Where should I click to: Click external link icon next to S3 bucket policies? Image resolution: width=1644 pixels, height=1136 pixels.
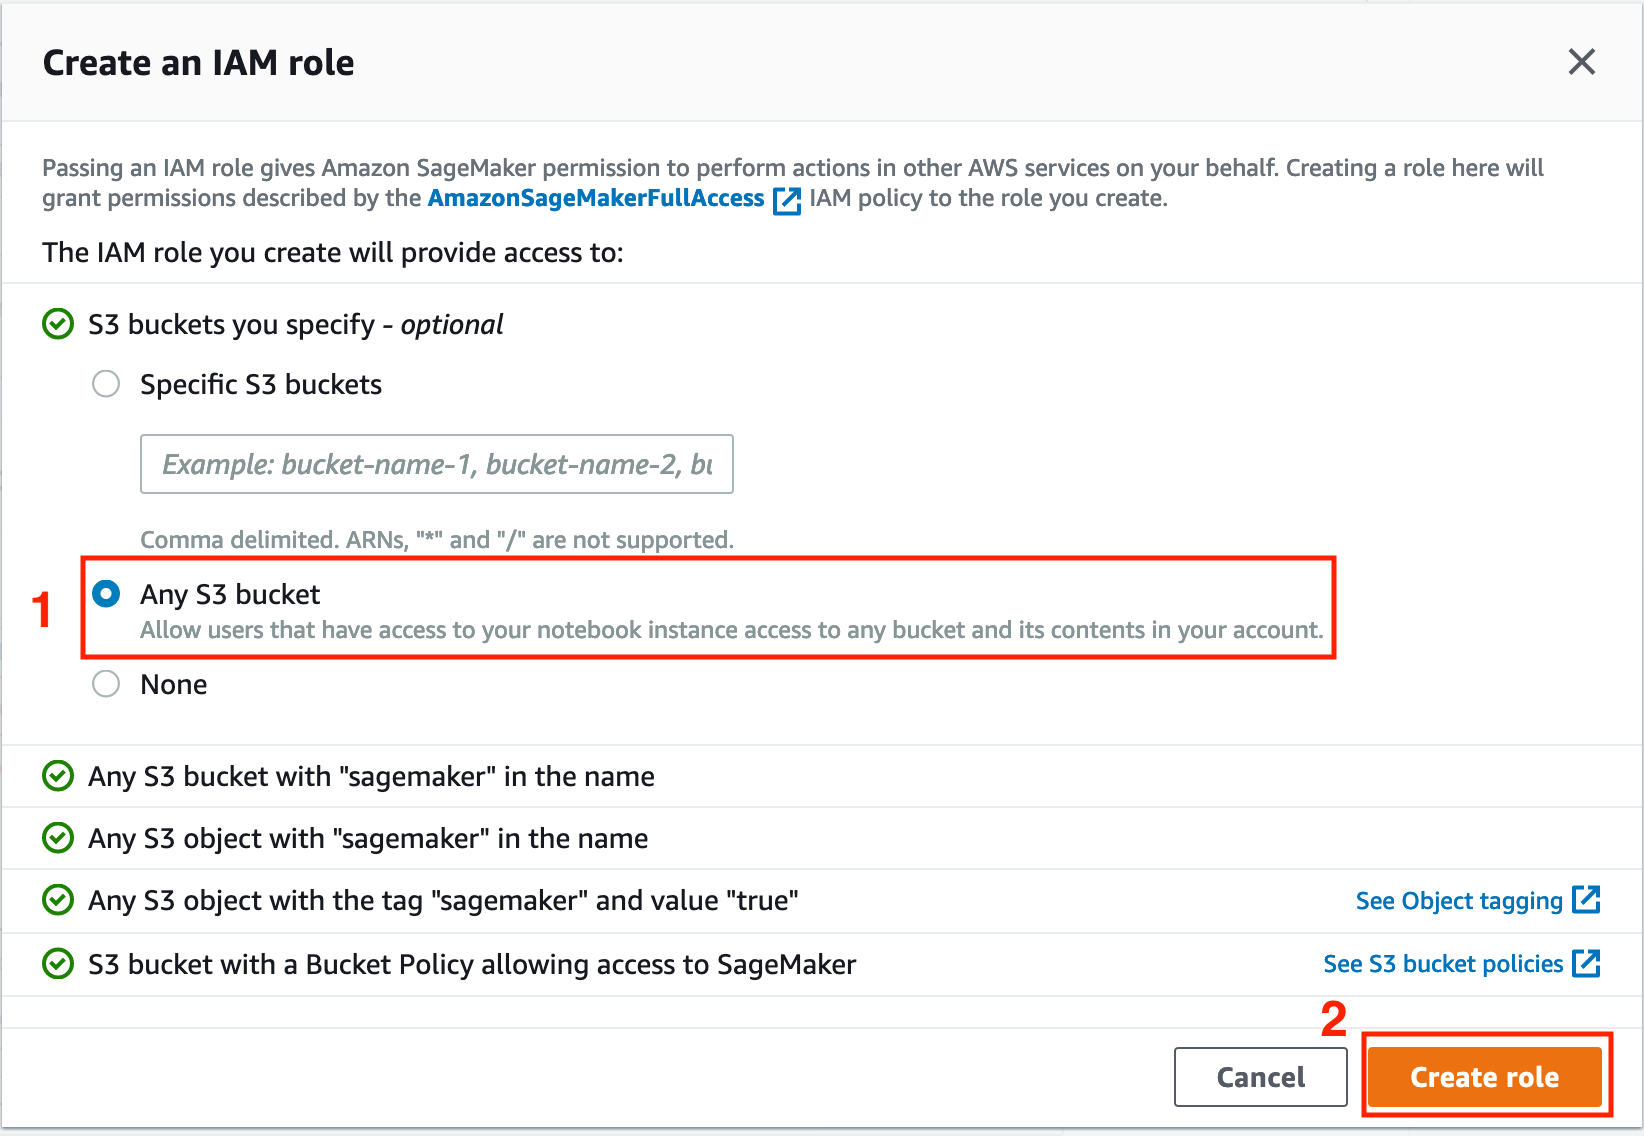[x=1586, y=964]
